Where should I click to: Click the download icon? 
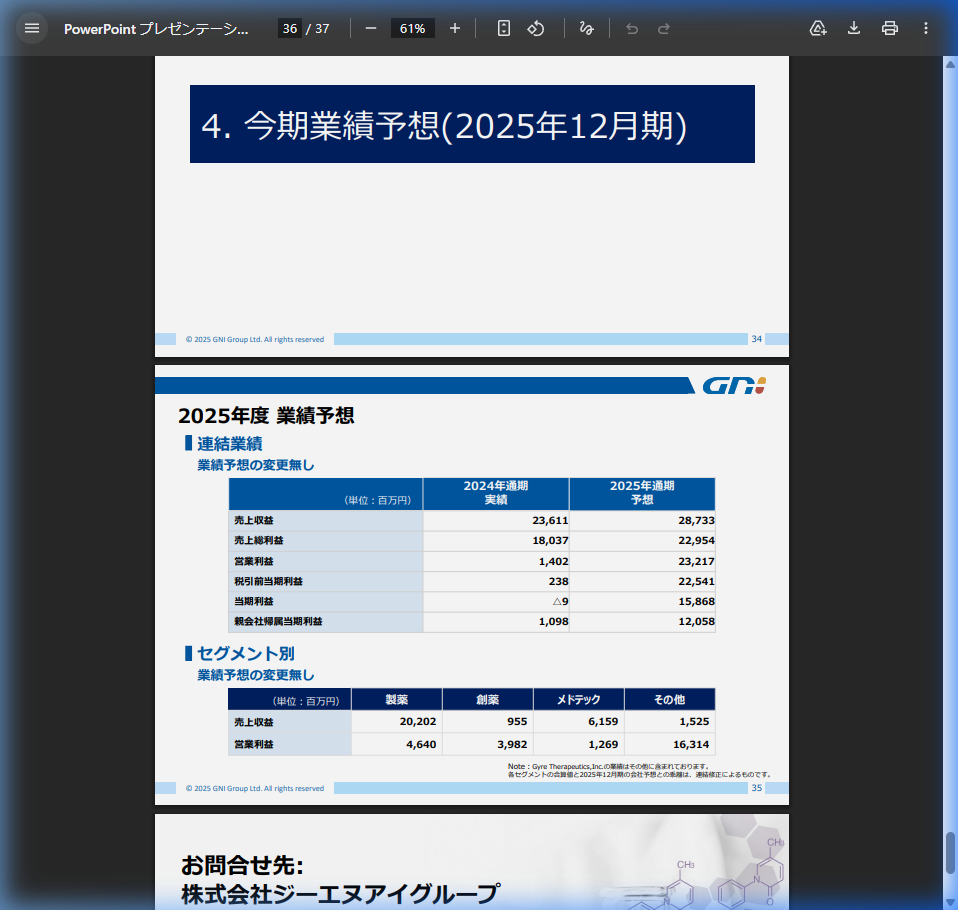(853, 28)
